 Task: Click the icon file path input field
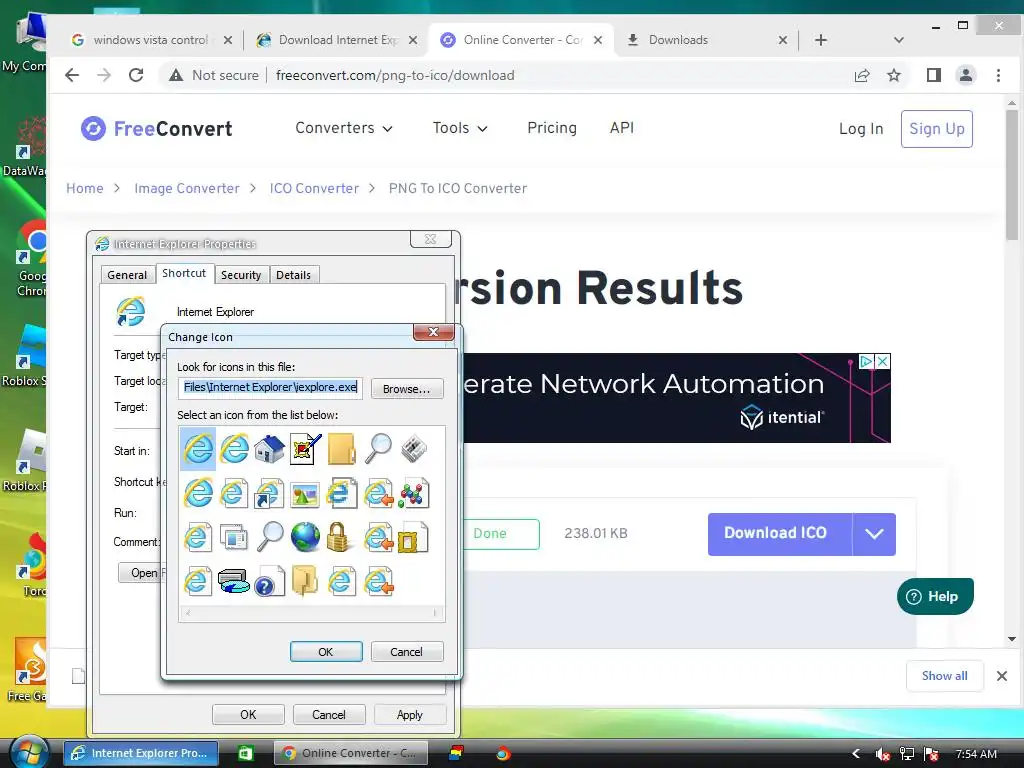(270, 387)
